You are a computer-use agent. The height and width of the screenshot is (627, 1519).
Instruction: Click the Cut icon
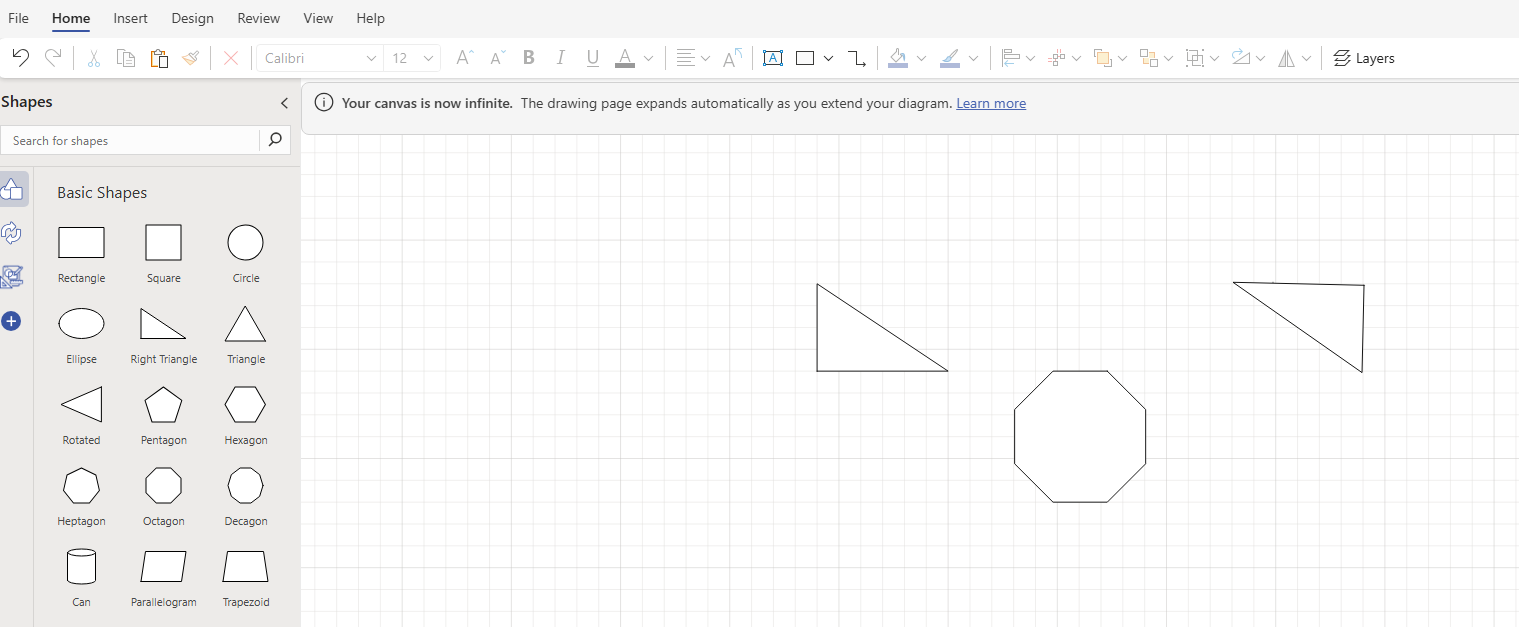click(x=93, y=57)
